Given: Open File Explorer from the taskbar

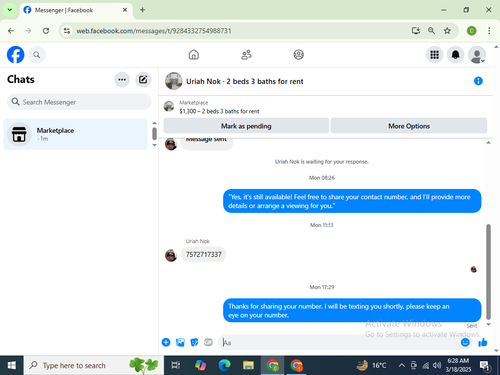Looking at the screenshot, I should [248, 365].
